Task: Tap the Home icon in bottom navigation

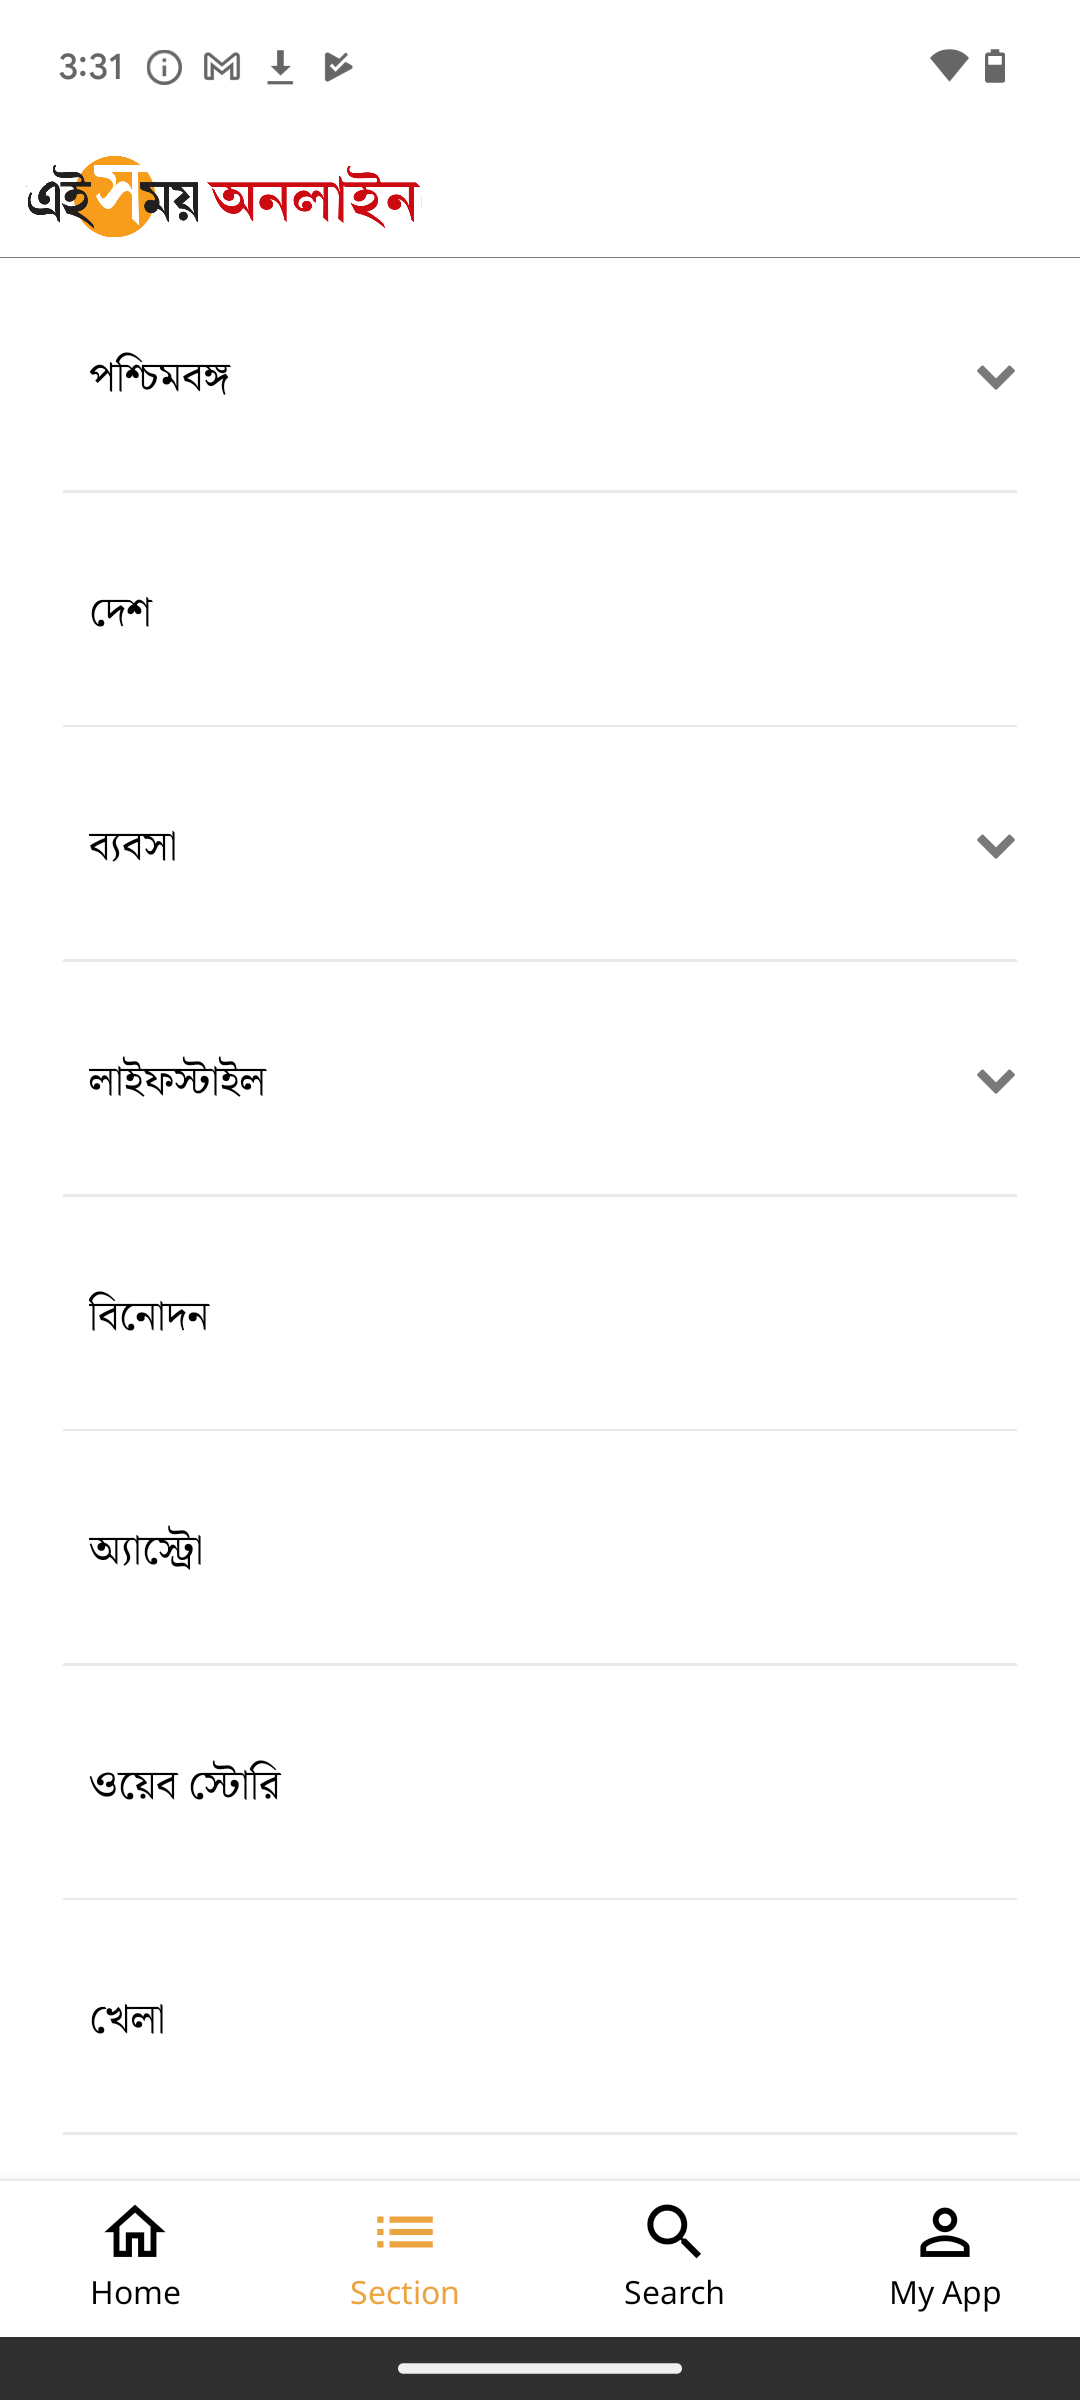Action: [x=135, y=2232]
